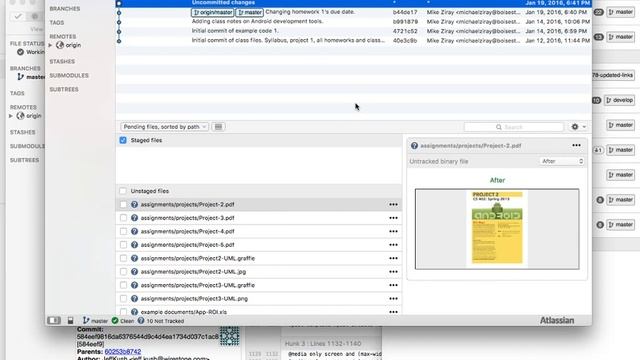This screenshot has width=640, height=360.
Task: Open the After view selector dropdown
Action: (x=562, y=161)
